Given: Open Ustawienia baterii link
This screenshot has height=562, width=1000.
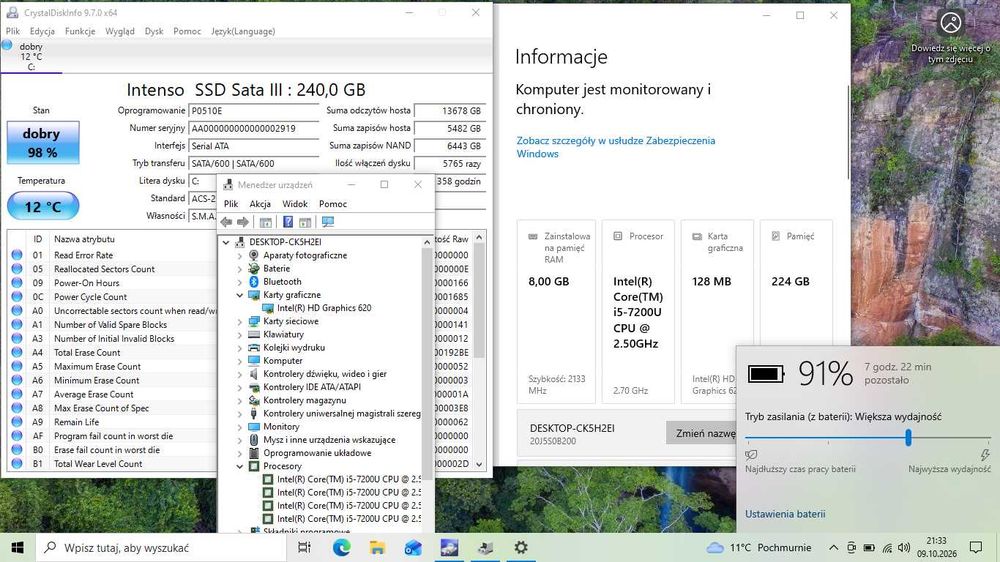Looking at the screenshot, I should pos(785,514).
